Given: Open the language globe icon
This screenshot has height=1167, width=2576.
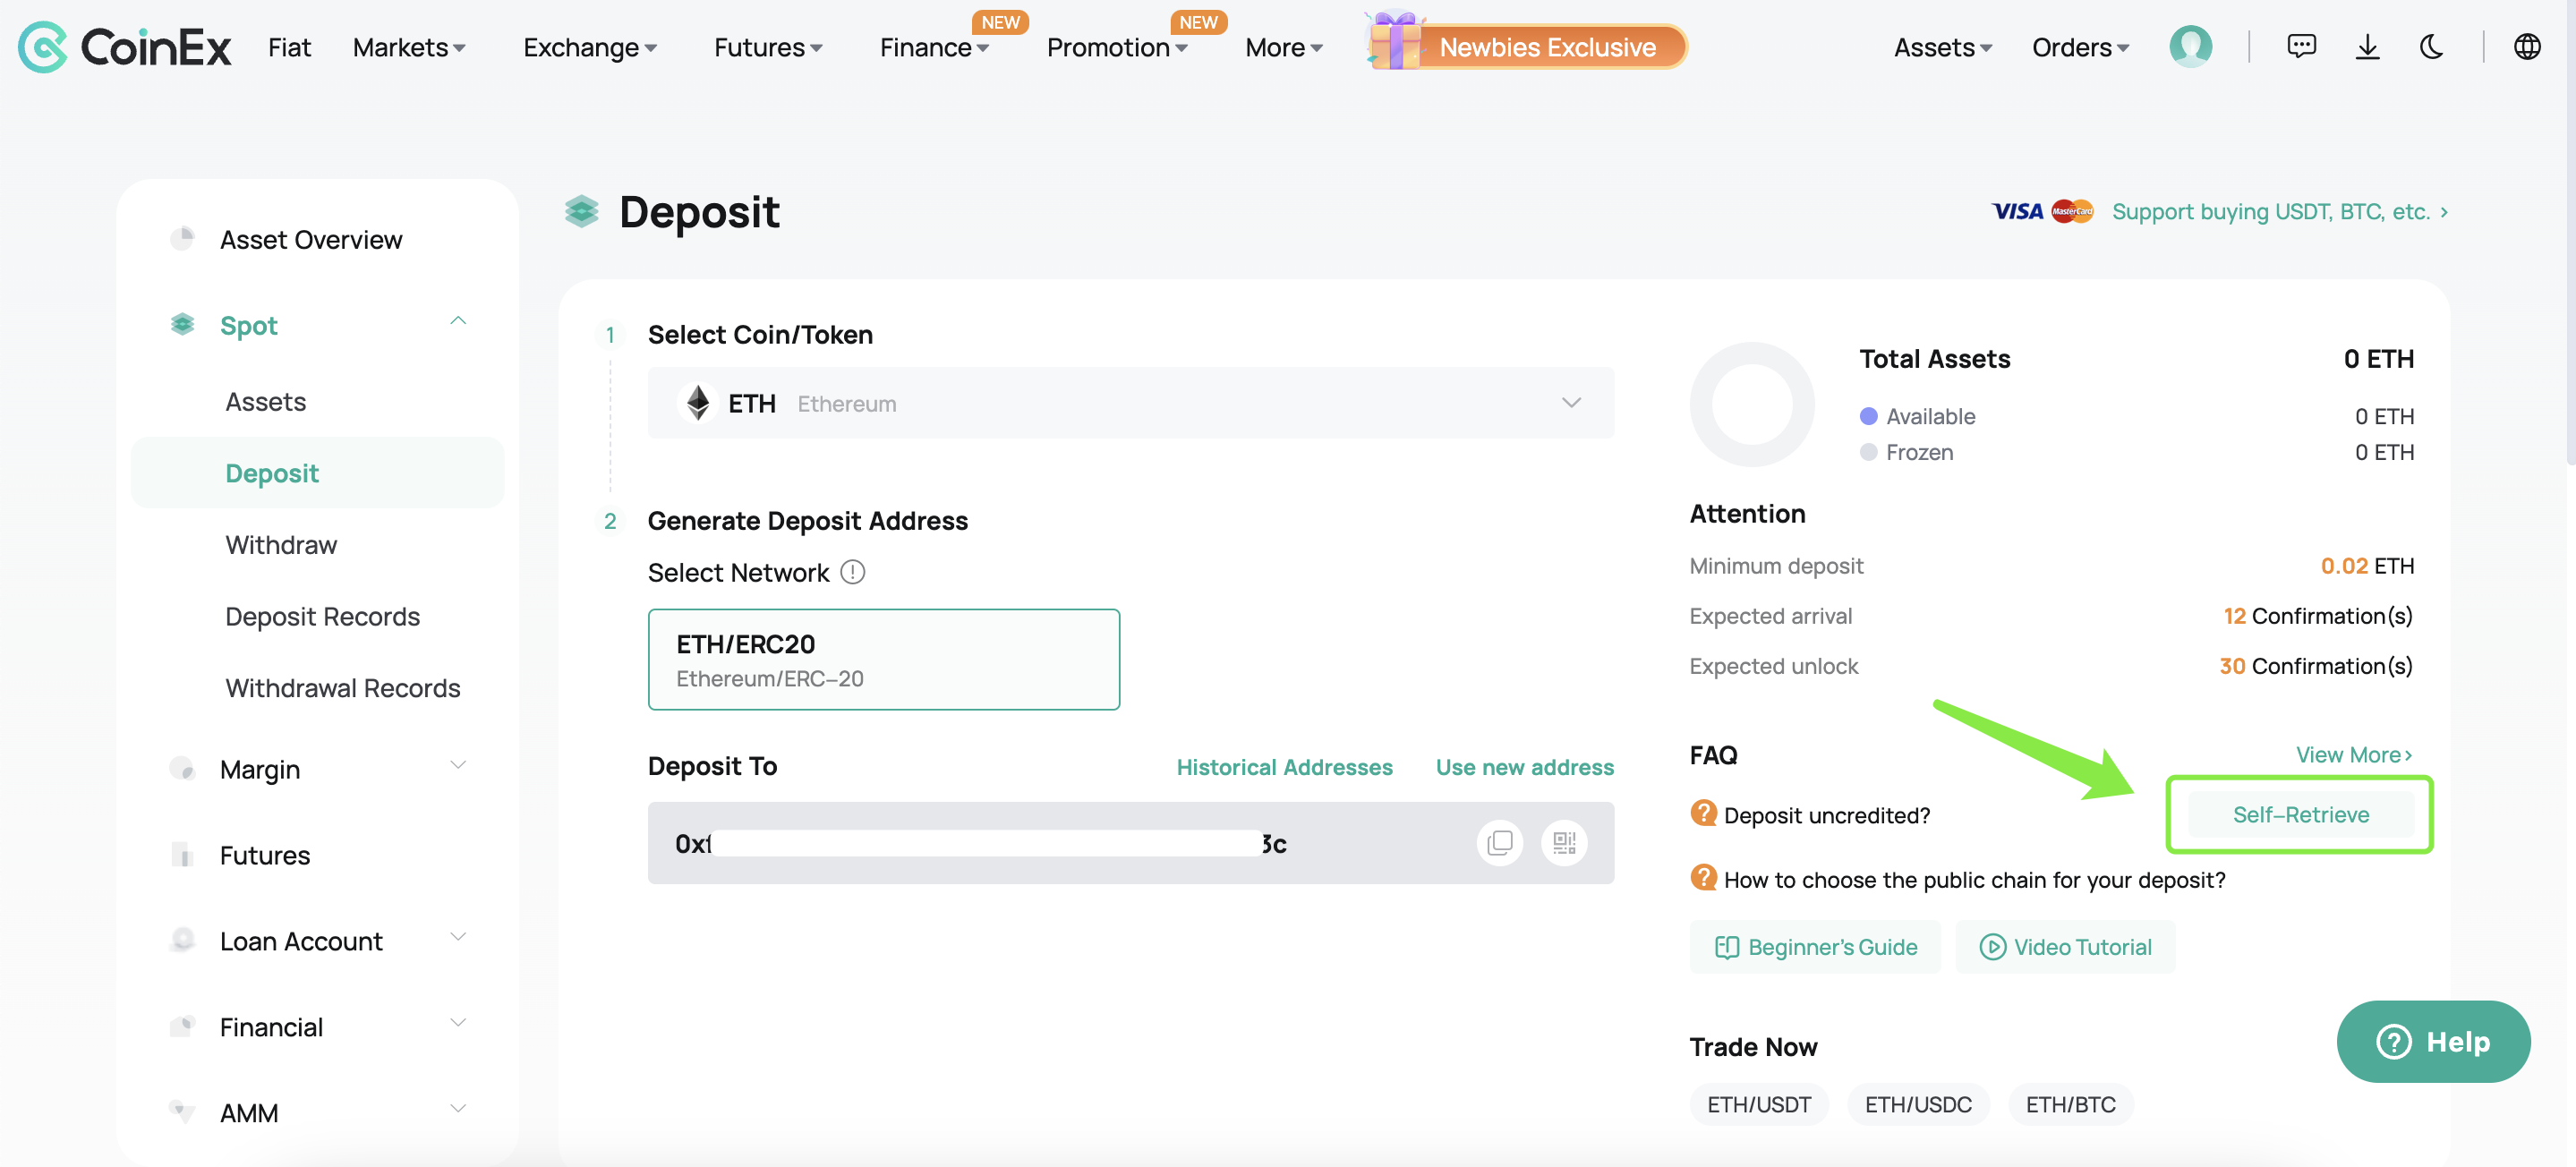Looking at the screenshot, I should point(2526,46).
